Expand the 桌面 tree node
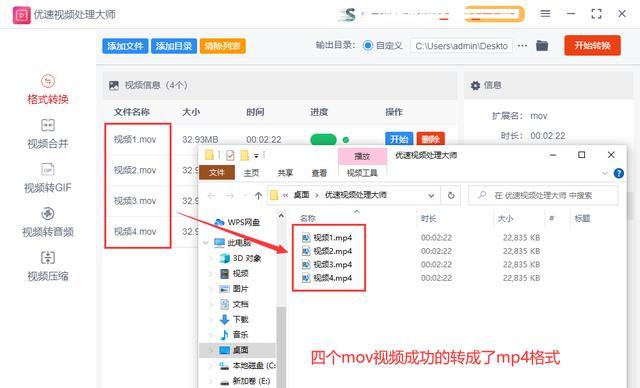 coord(211,350)
